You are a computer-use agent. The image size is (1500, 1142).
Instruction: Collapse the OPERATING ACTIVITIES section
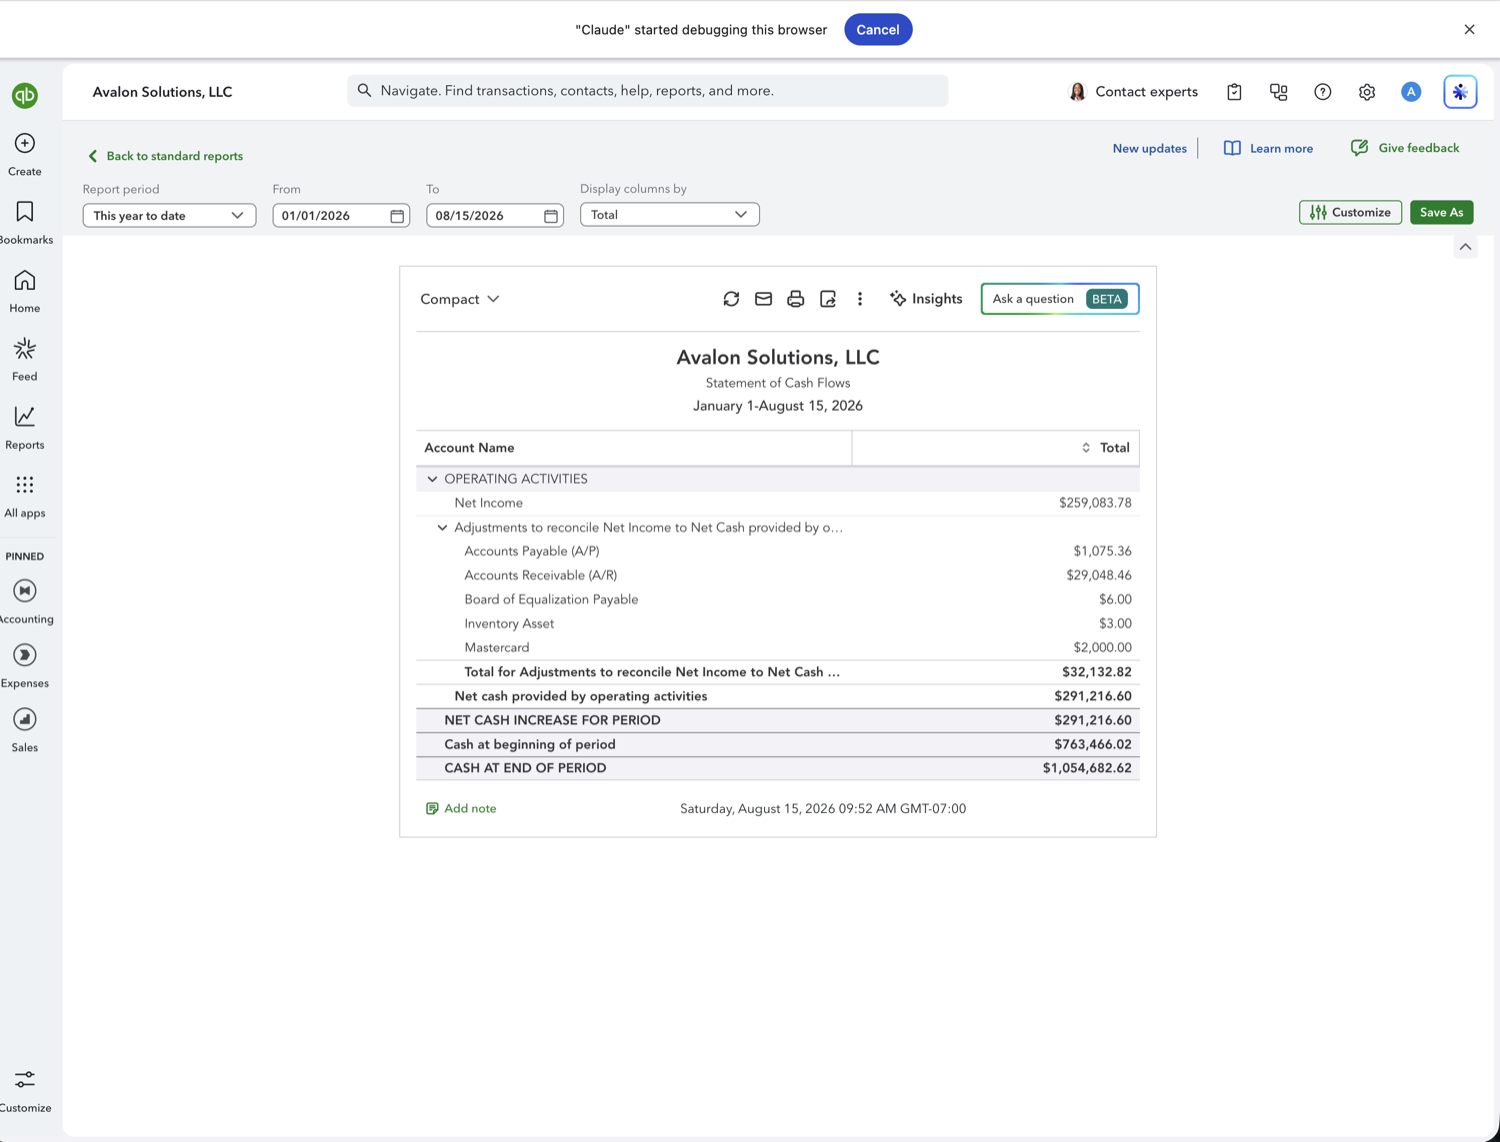(432, 479)
